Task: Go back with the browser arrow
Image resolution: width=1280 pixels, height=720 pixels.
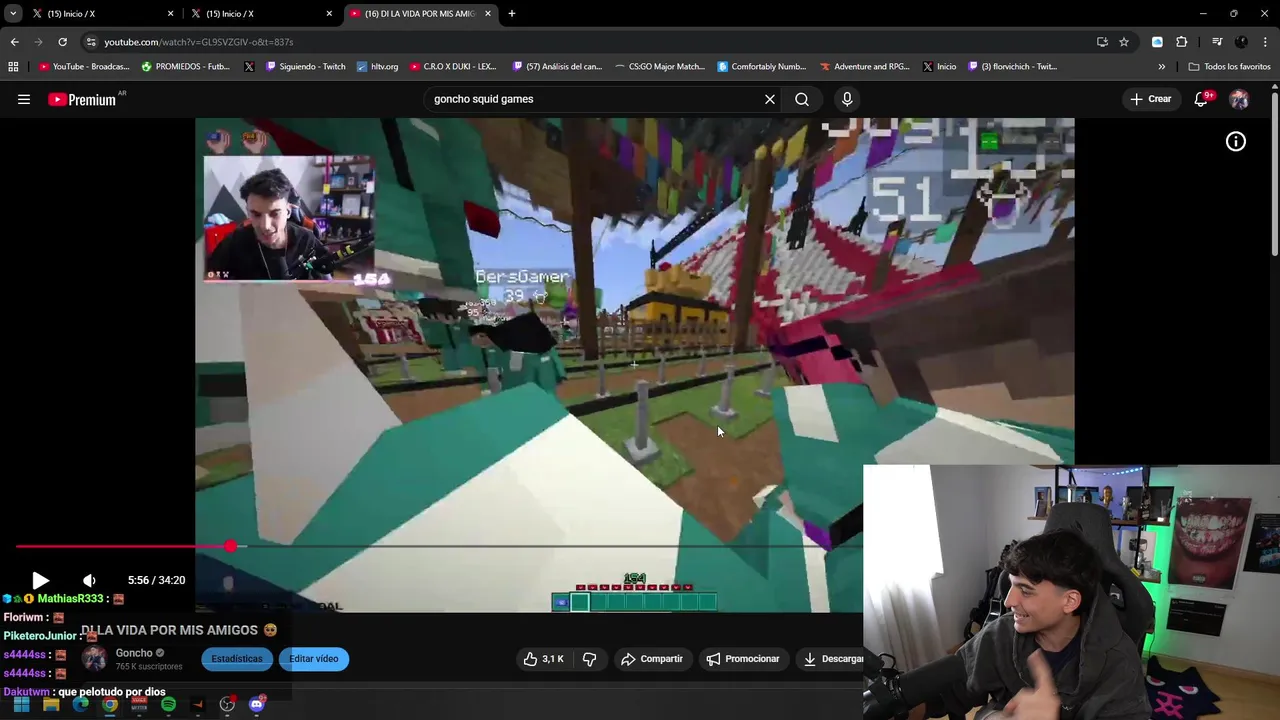Action: click(14, 42)
